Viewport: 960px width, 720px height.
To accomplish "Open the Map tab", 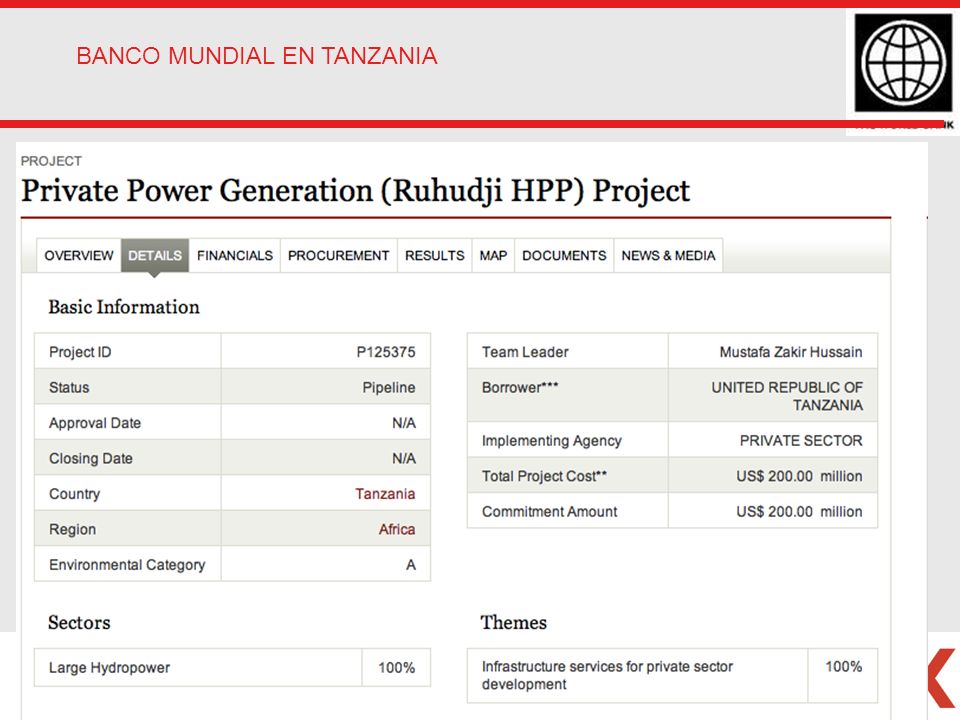I will [x=493, y=255].
